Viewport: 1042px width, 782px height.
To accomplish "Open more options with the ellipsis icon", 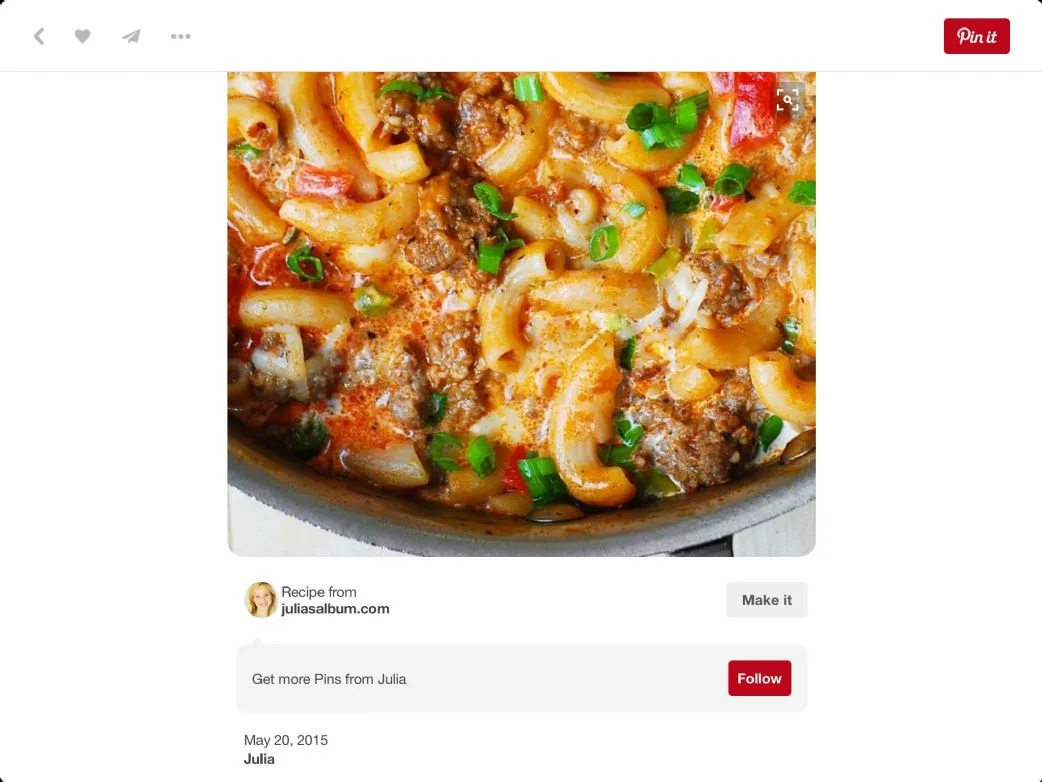I will point(180,36).
